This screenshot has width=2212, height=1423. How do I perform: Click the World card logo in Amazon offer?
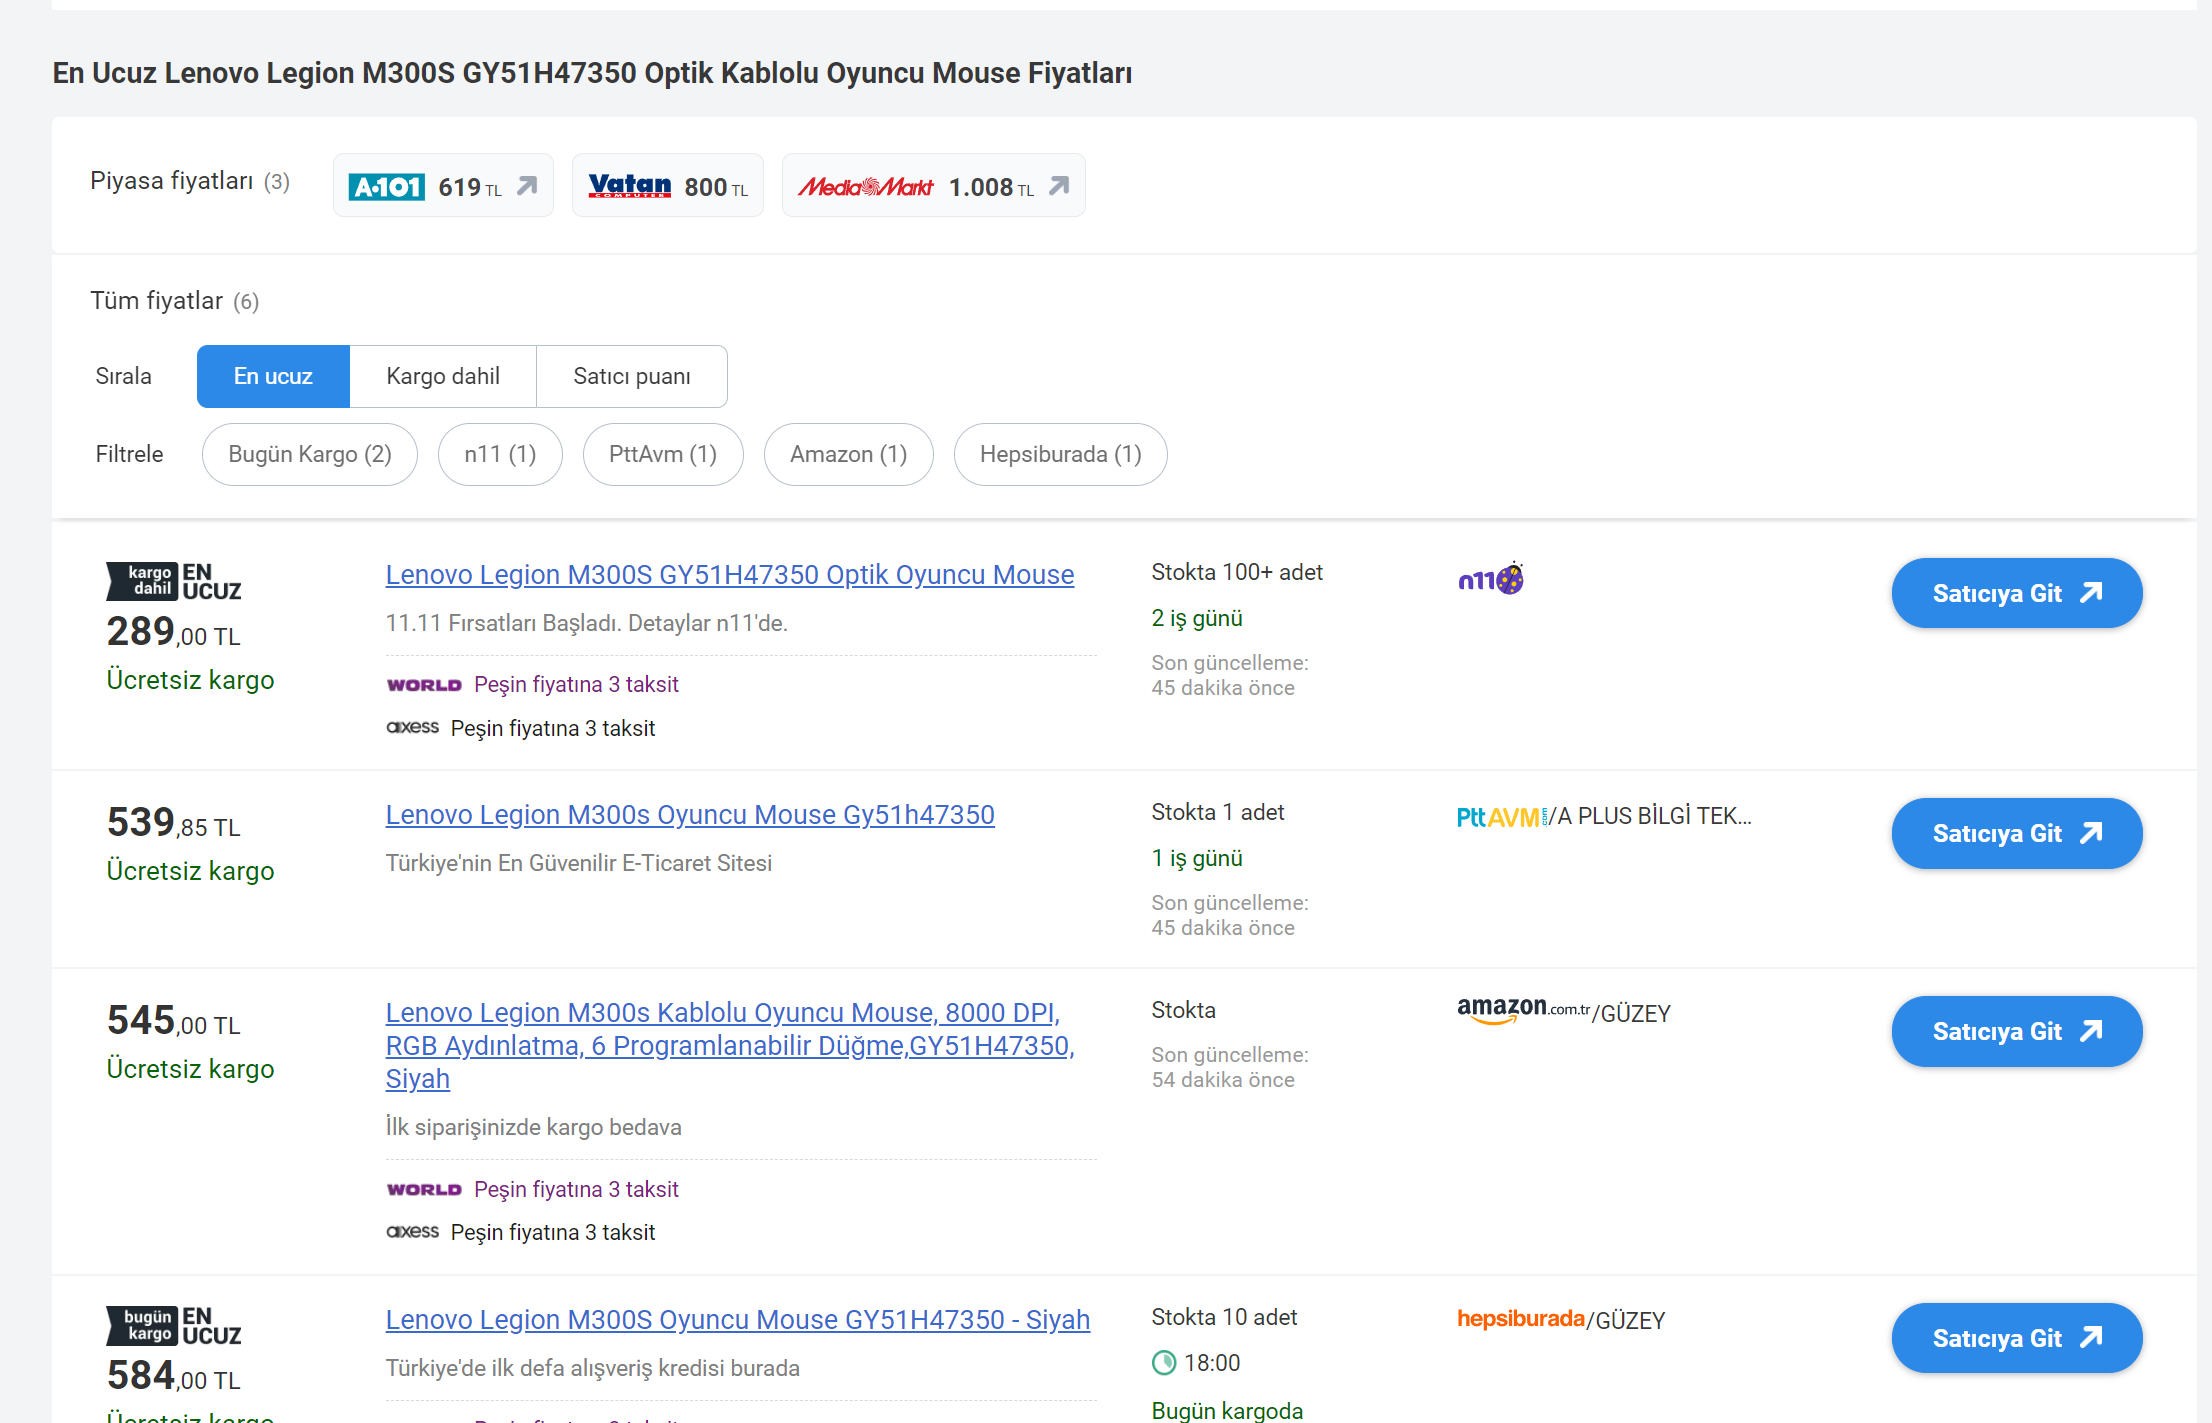click(x=424, y=1190)
